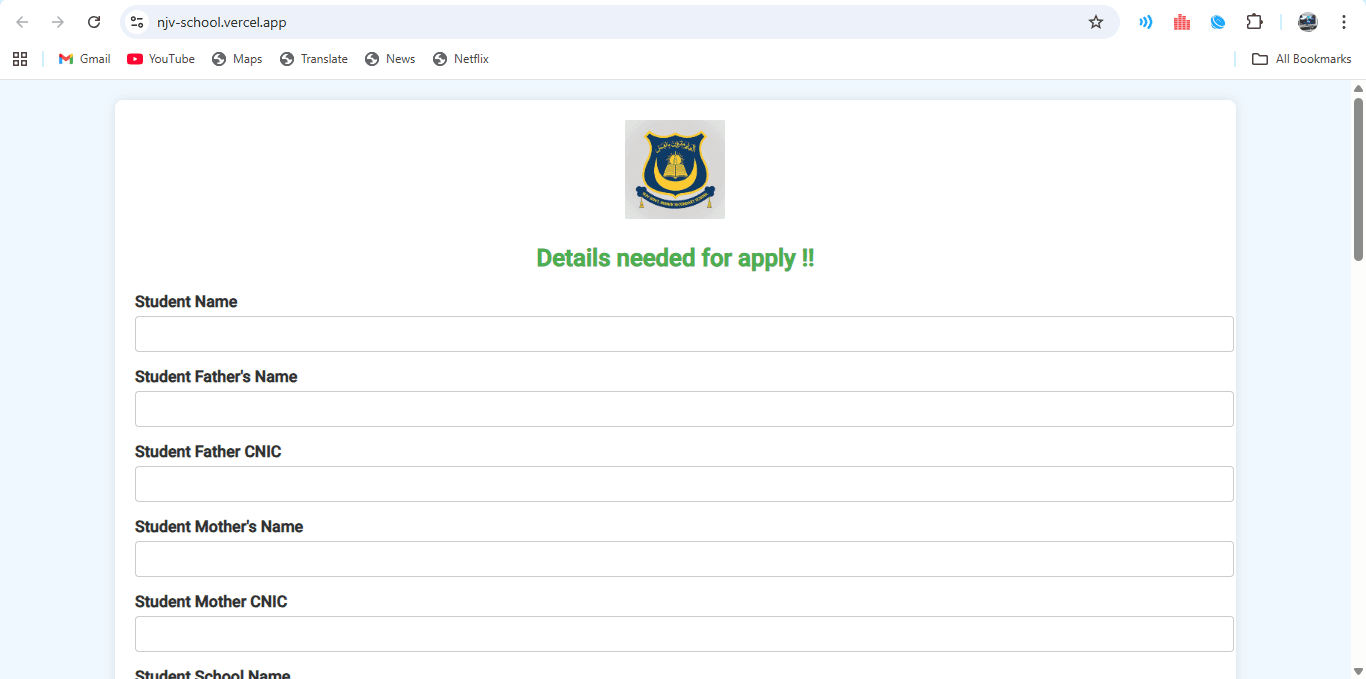This screenshot has height=679, width=1366.
Task: Click the 'Student Name' label
Action: click(x=186, y=302)
